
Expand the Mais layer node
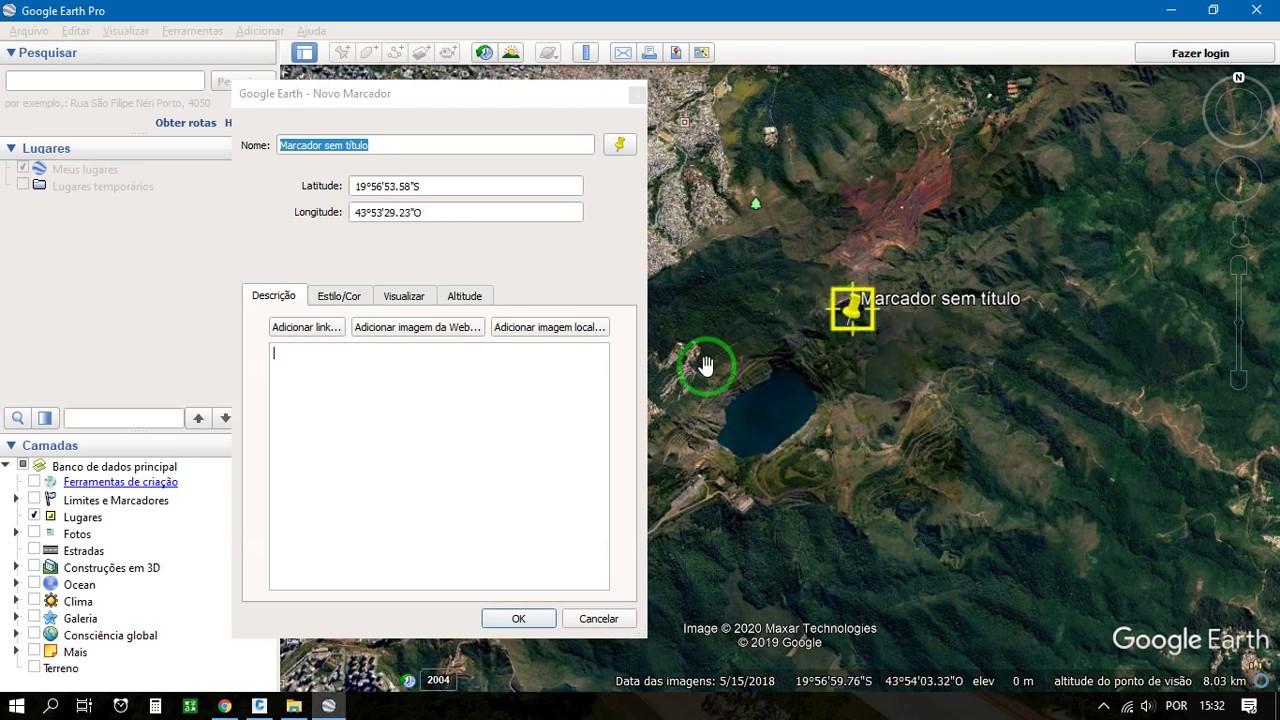(x=16, y=651)
